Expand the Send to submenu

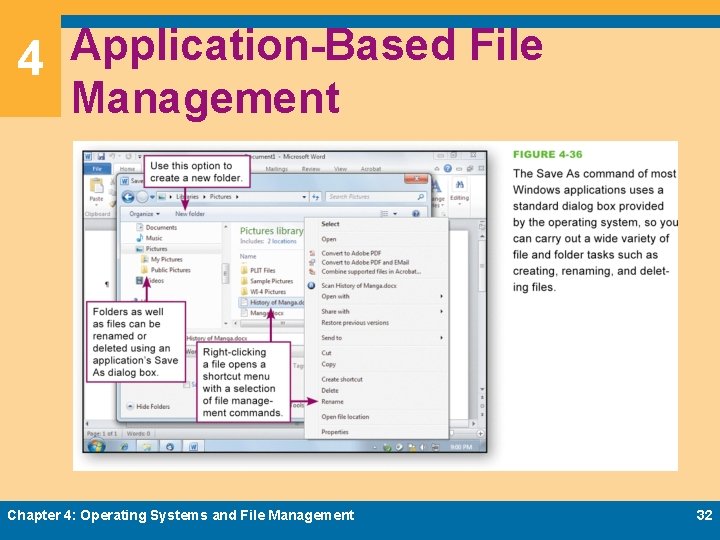(x=441, y=338)
